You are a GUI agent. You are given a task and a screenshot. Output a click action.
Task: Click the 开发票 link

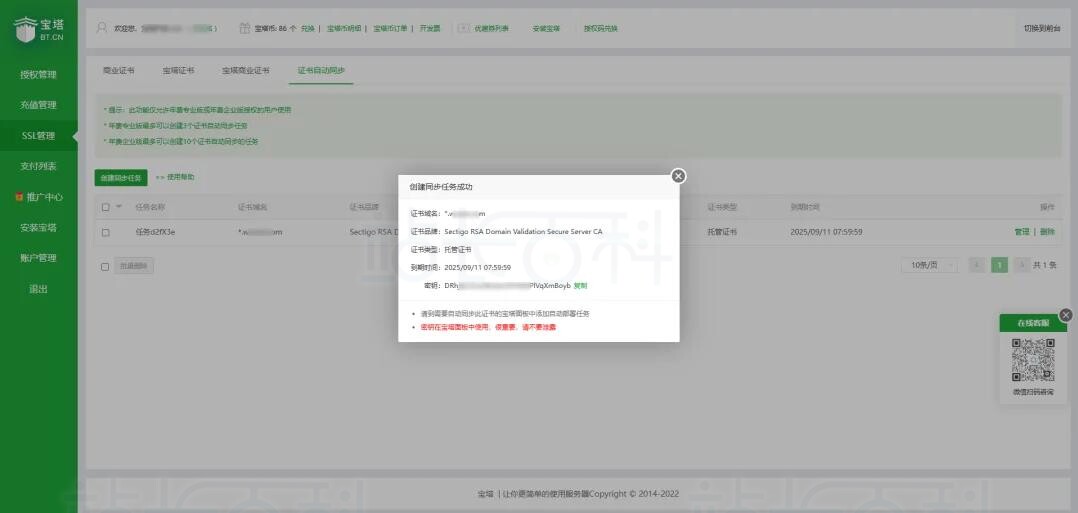(430, 28)
